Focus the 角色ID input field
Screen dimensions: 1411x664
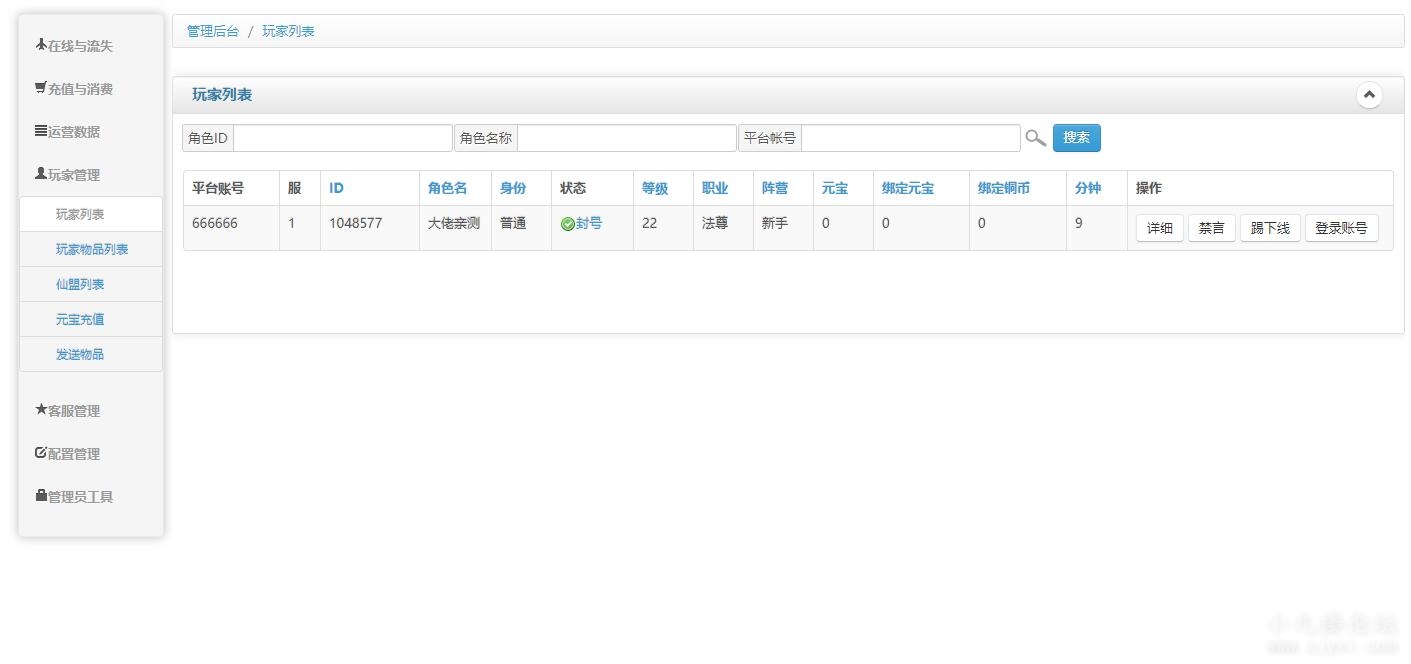tap(342, 138)
